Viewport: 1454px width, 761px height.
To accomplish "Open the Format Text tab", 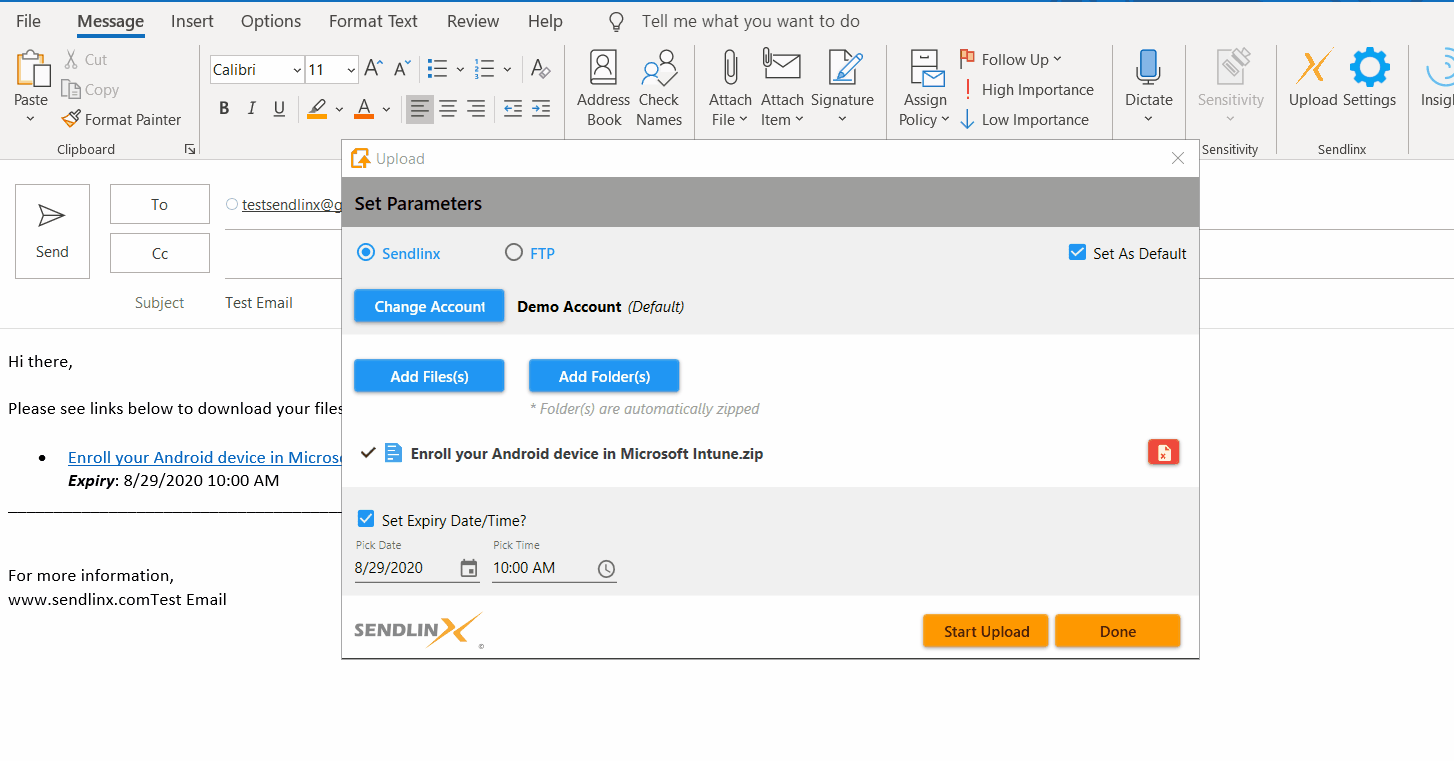I will point(374,21).
